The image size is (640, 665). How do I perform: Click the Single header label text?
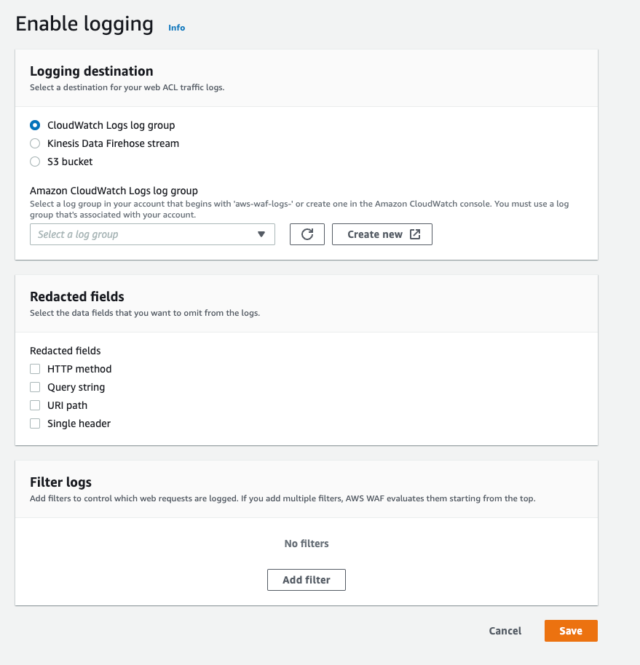click(79, 424)
